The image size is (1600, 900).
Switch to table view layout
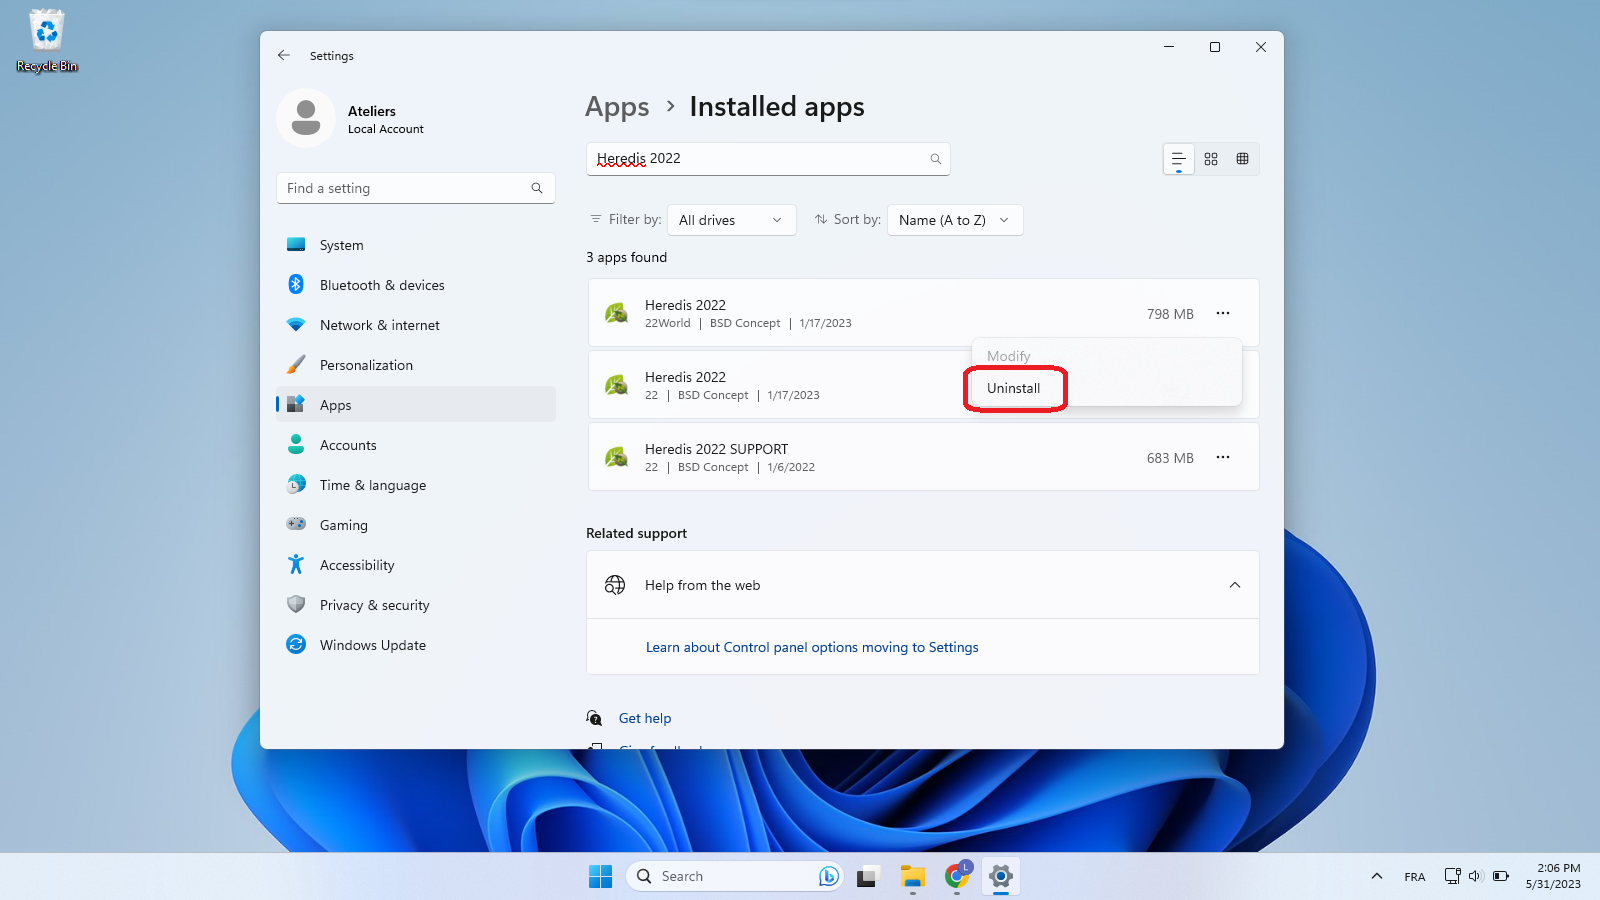(x=1242, y=159)
